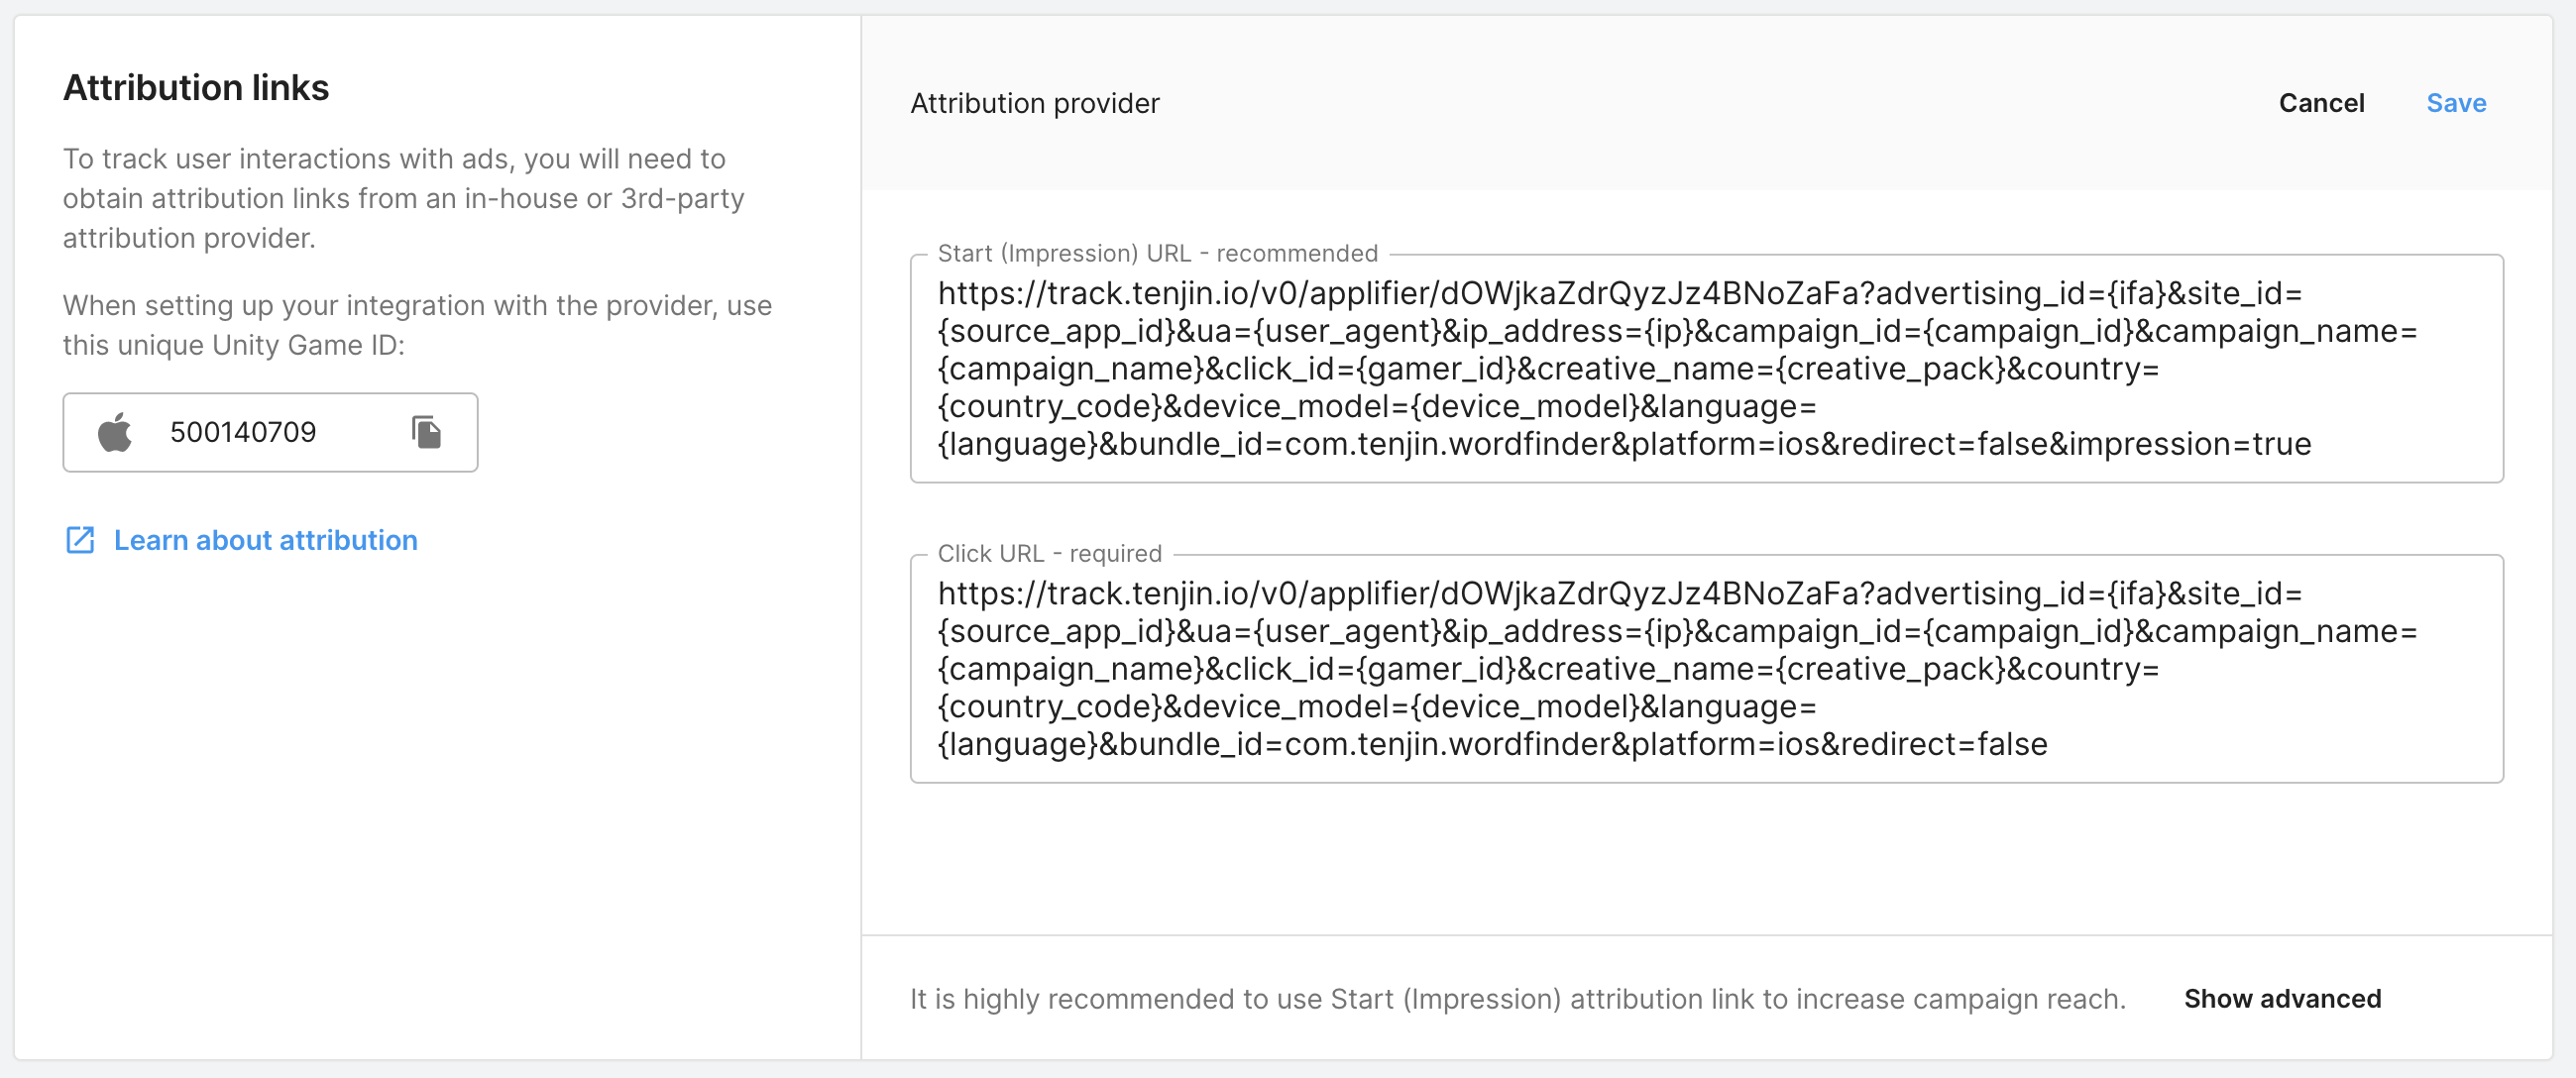2576x1078 pixels.
Task: Copy the Unity Game ID with copy icon
Action: pos(427,432)
